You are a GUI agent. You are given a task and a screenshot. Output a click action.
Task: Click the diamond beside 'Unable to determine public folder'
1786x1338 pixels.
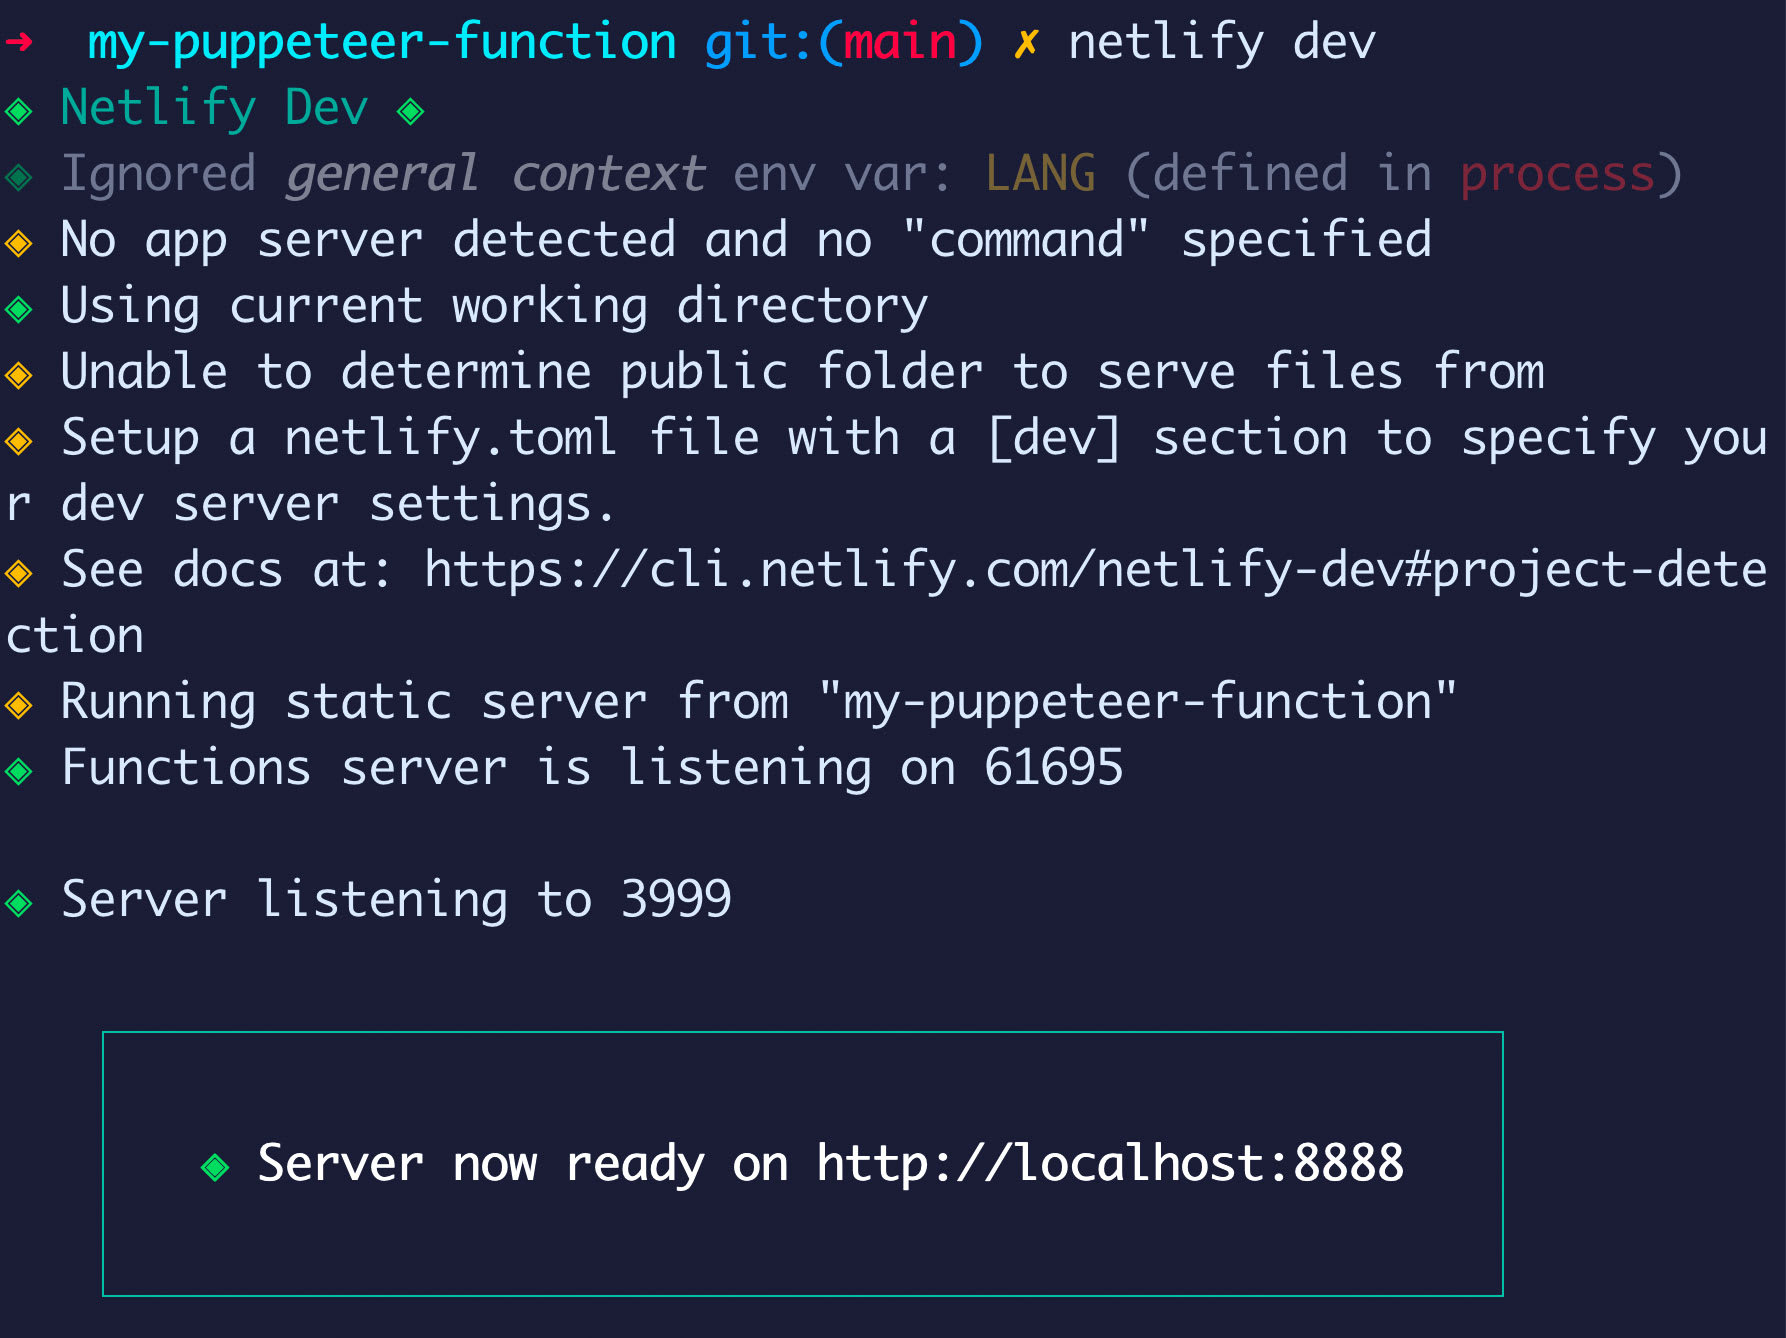click(19, 374)
